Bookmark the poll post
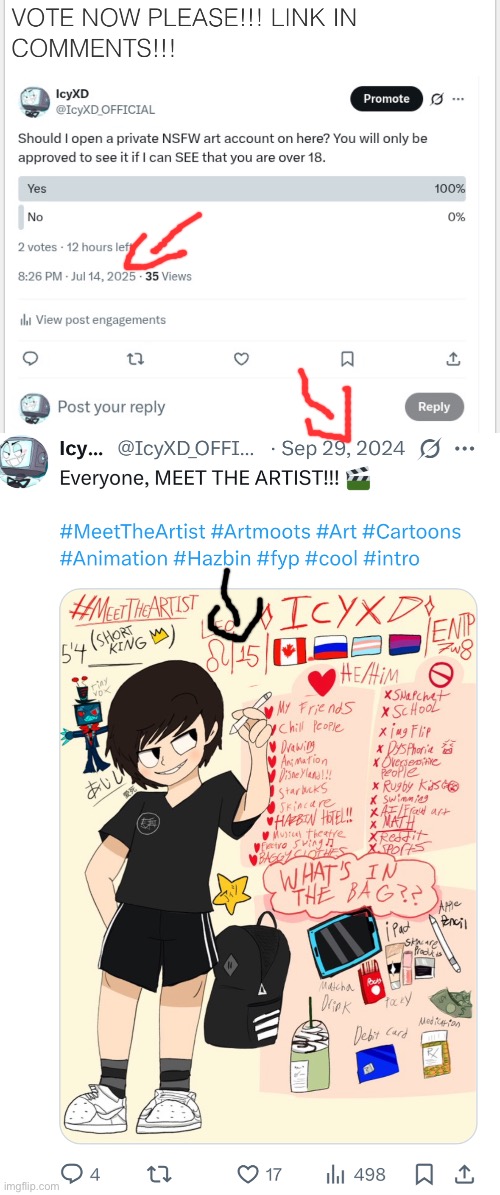Image resolution: width=500 pixels, height=1195 pixels. 347,358
